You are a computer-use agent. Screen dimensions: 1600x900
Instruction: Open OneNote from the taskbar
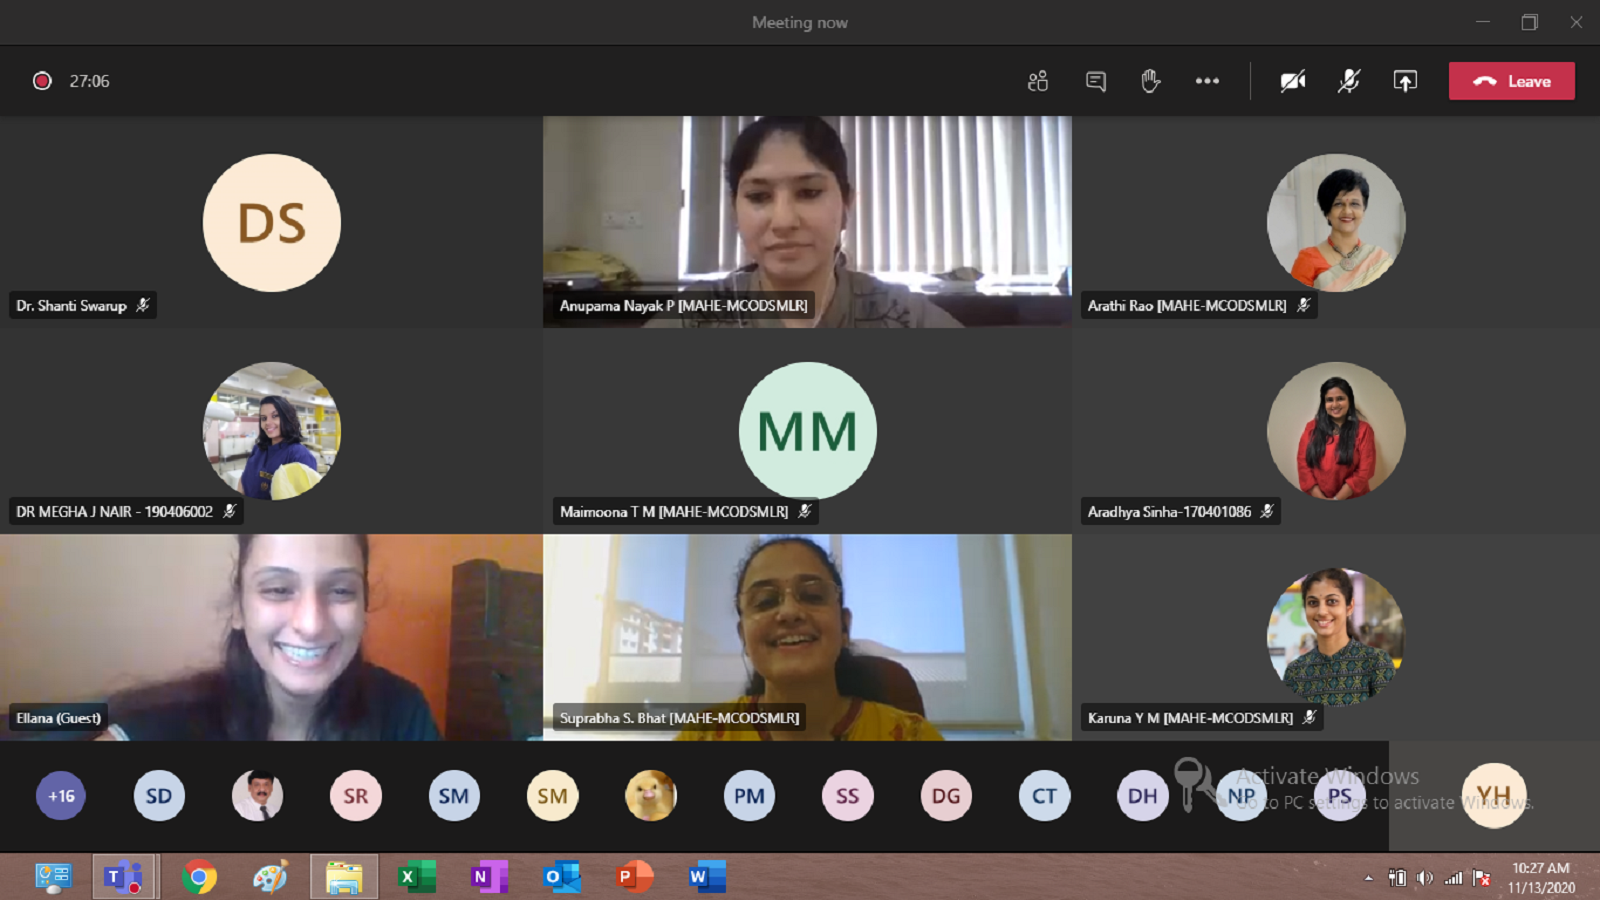click(489, 877)
